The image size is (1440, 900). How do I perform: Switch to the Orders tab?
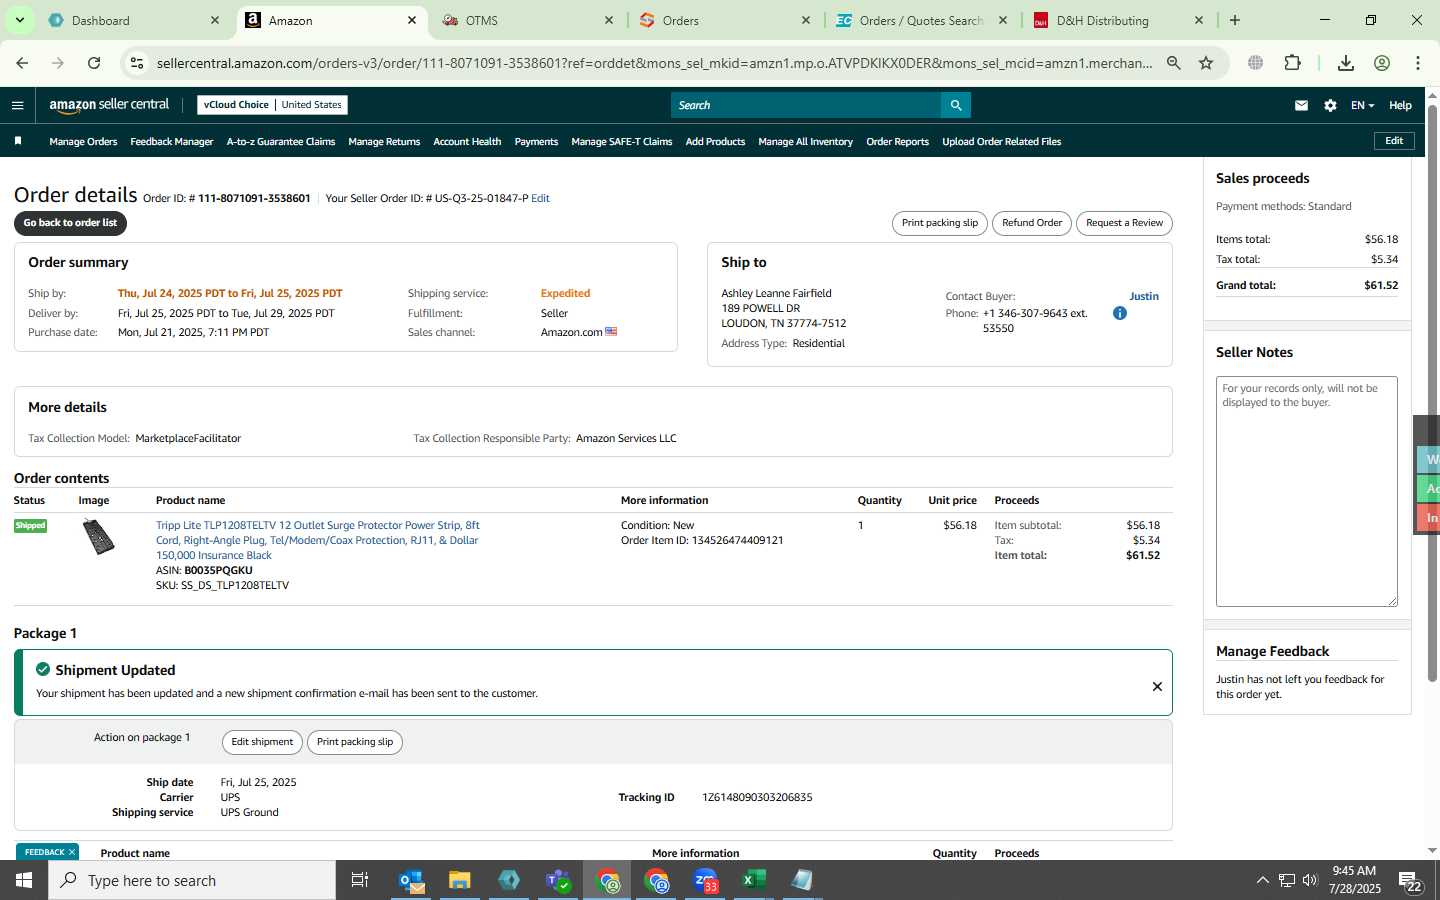coord(726,20)
